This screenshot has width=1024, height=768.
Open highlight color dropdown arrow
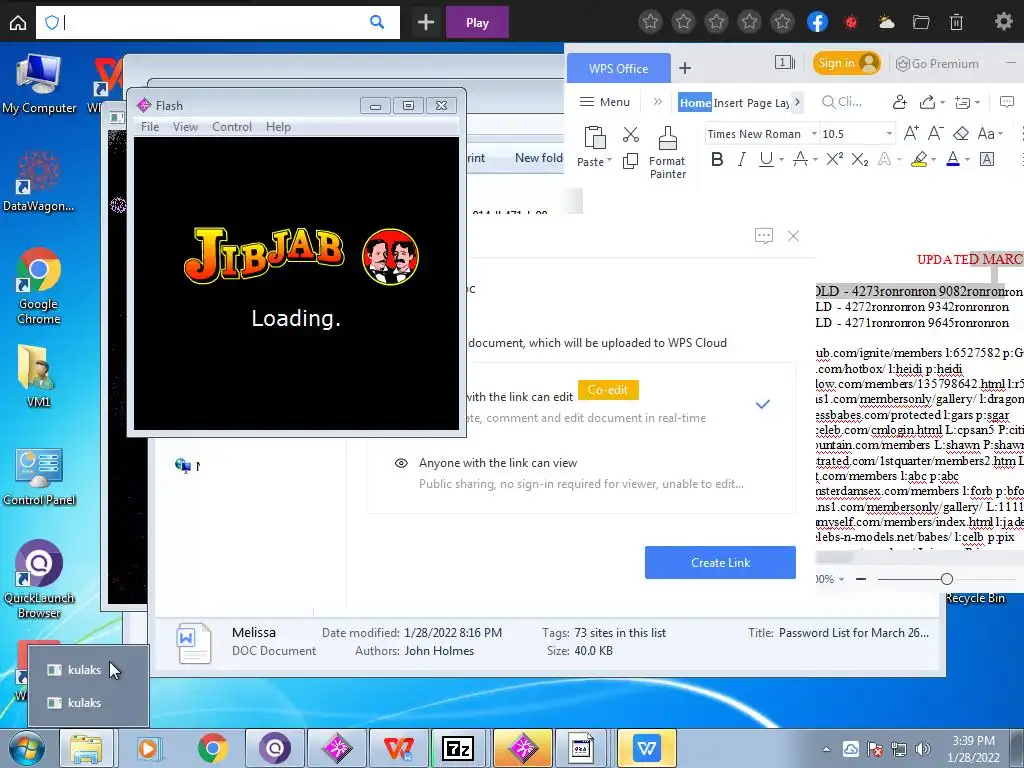point(933,159)
